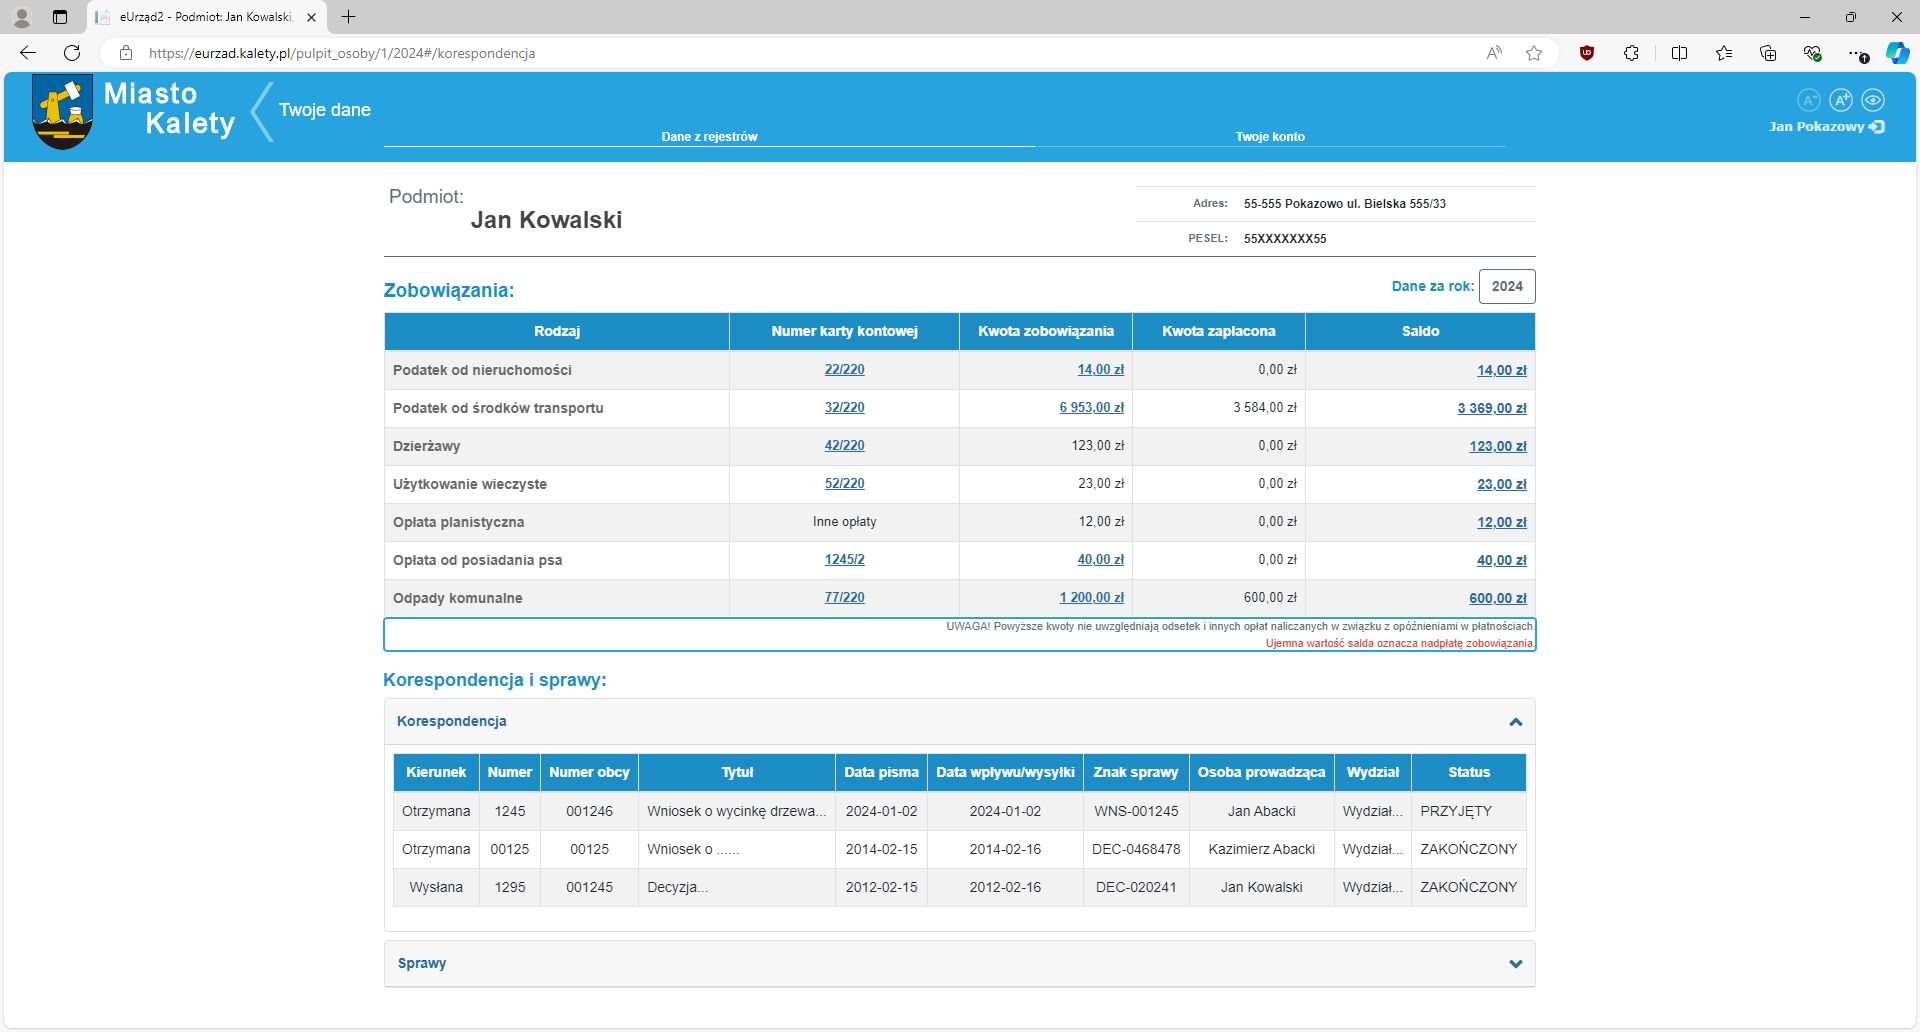
Task: Open the browser Settings and more menu
Action: click(1856, 53)
